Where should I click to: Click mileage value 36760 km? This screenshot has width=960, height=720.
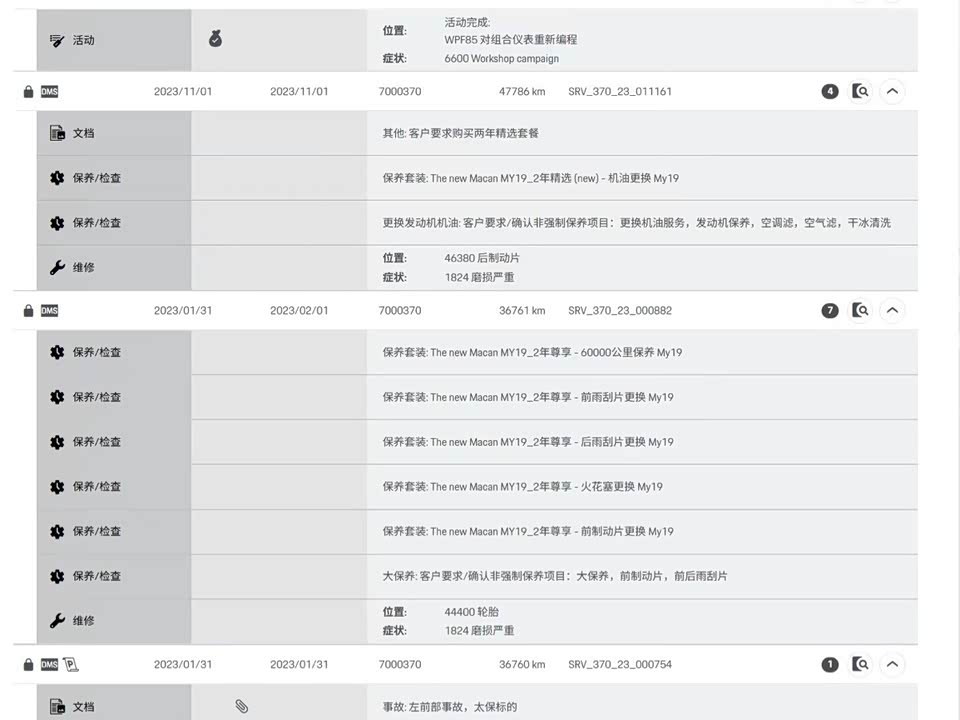pyautogui.click(x=522, y=664)
